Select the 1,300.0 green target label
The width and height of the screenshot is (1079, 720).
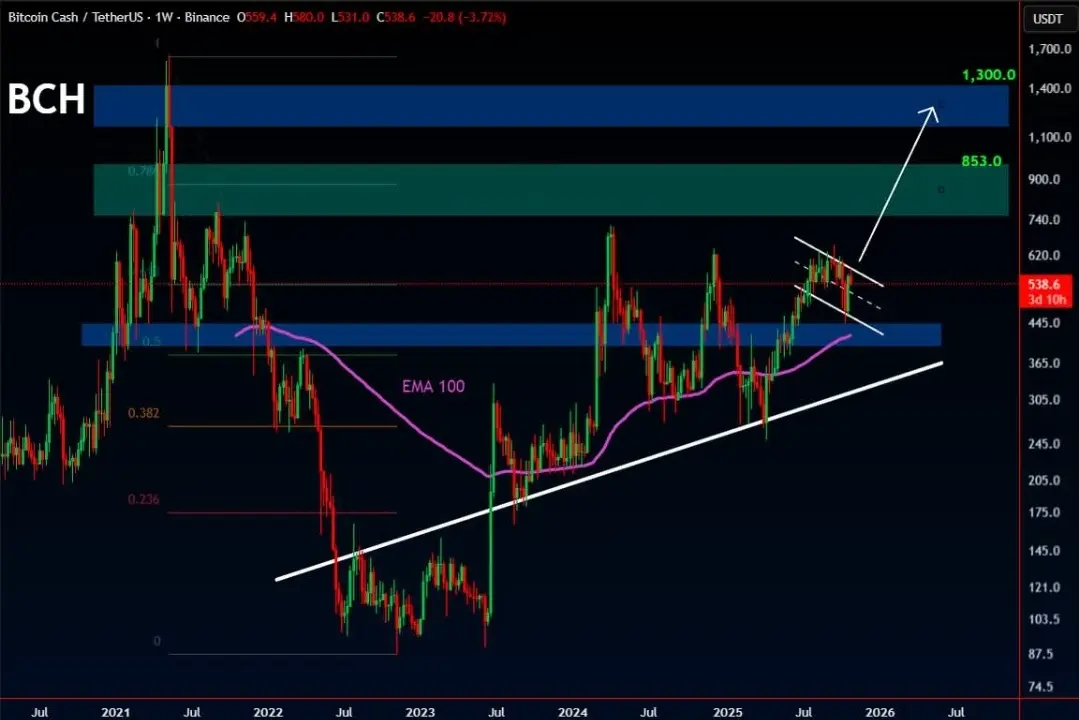pyautogui.click(x=988, y=74)
